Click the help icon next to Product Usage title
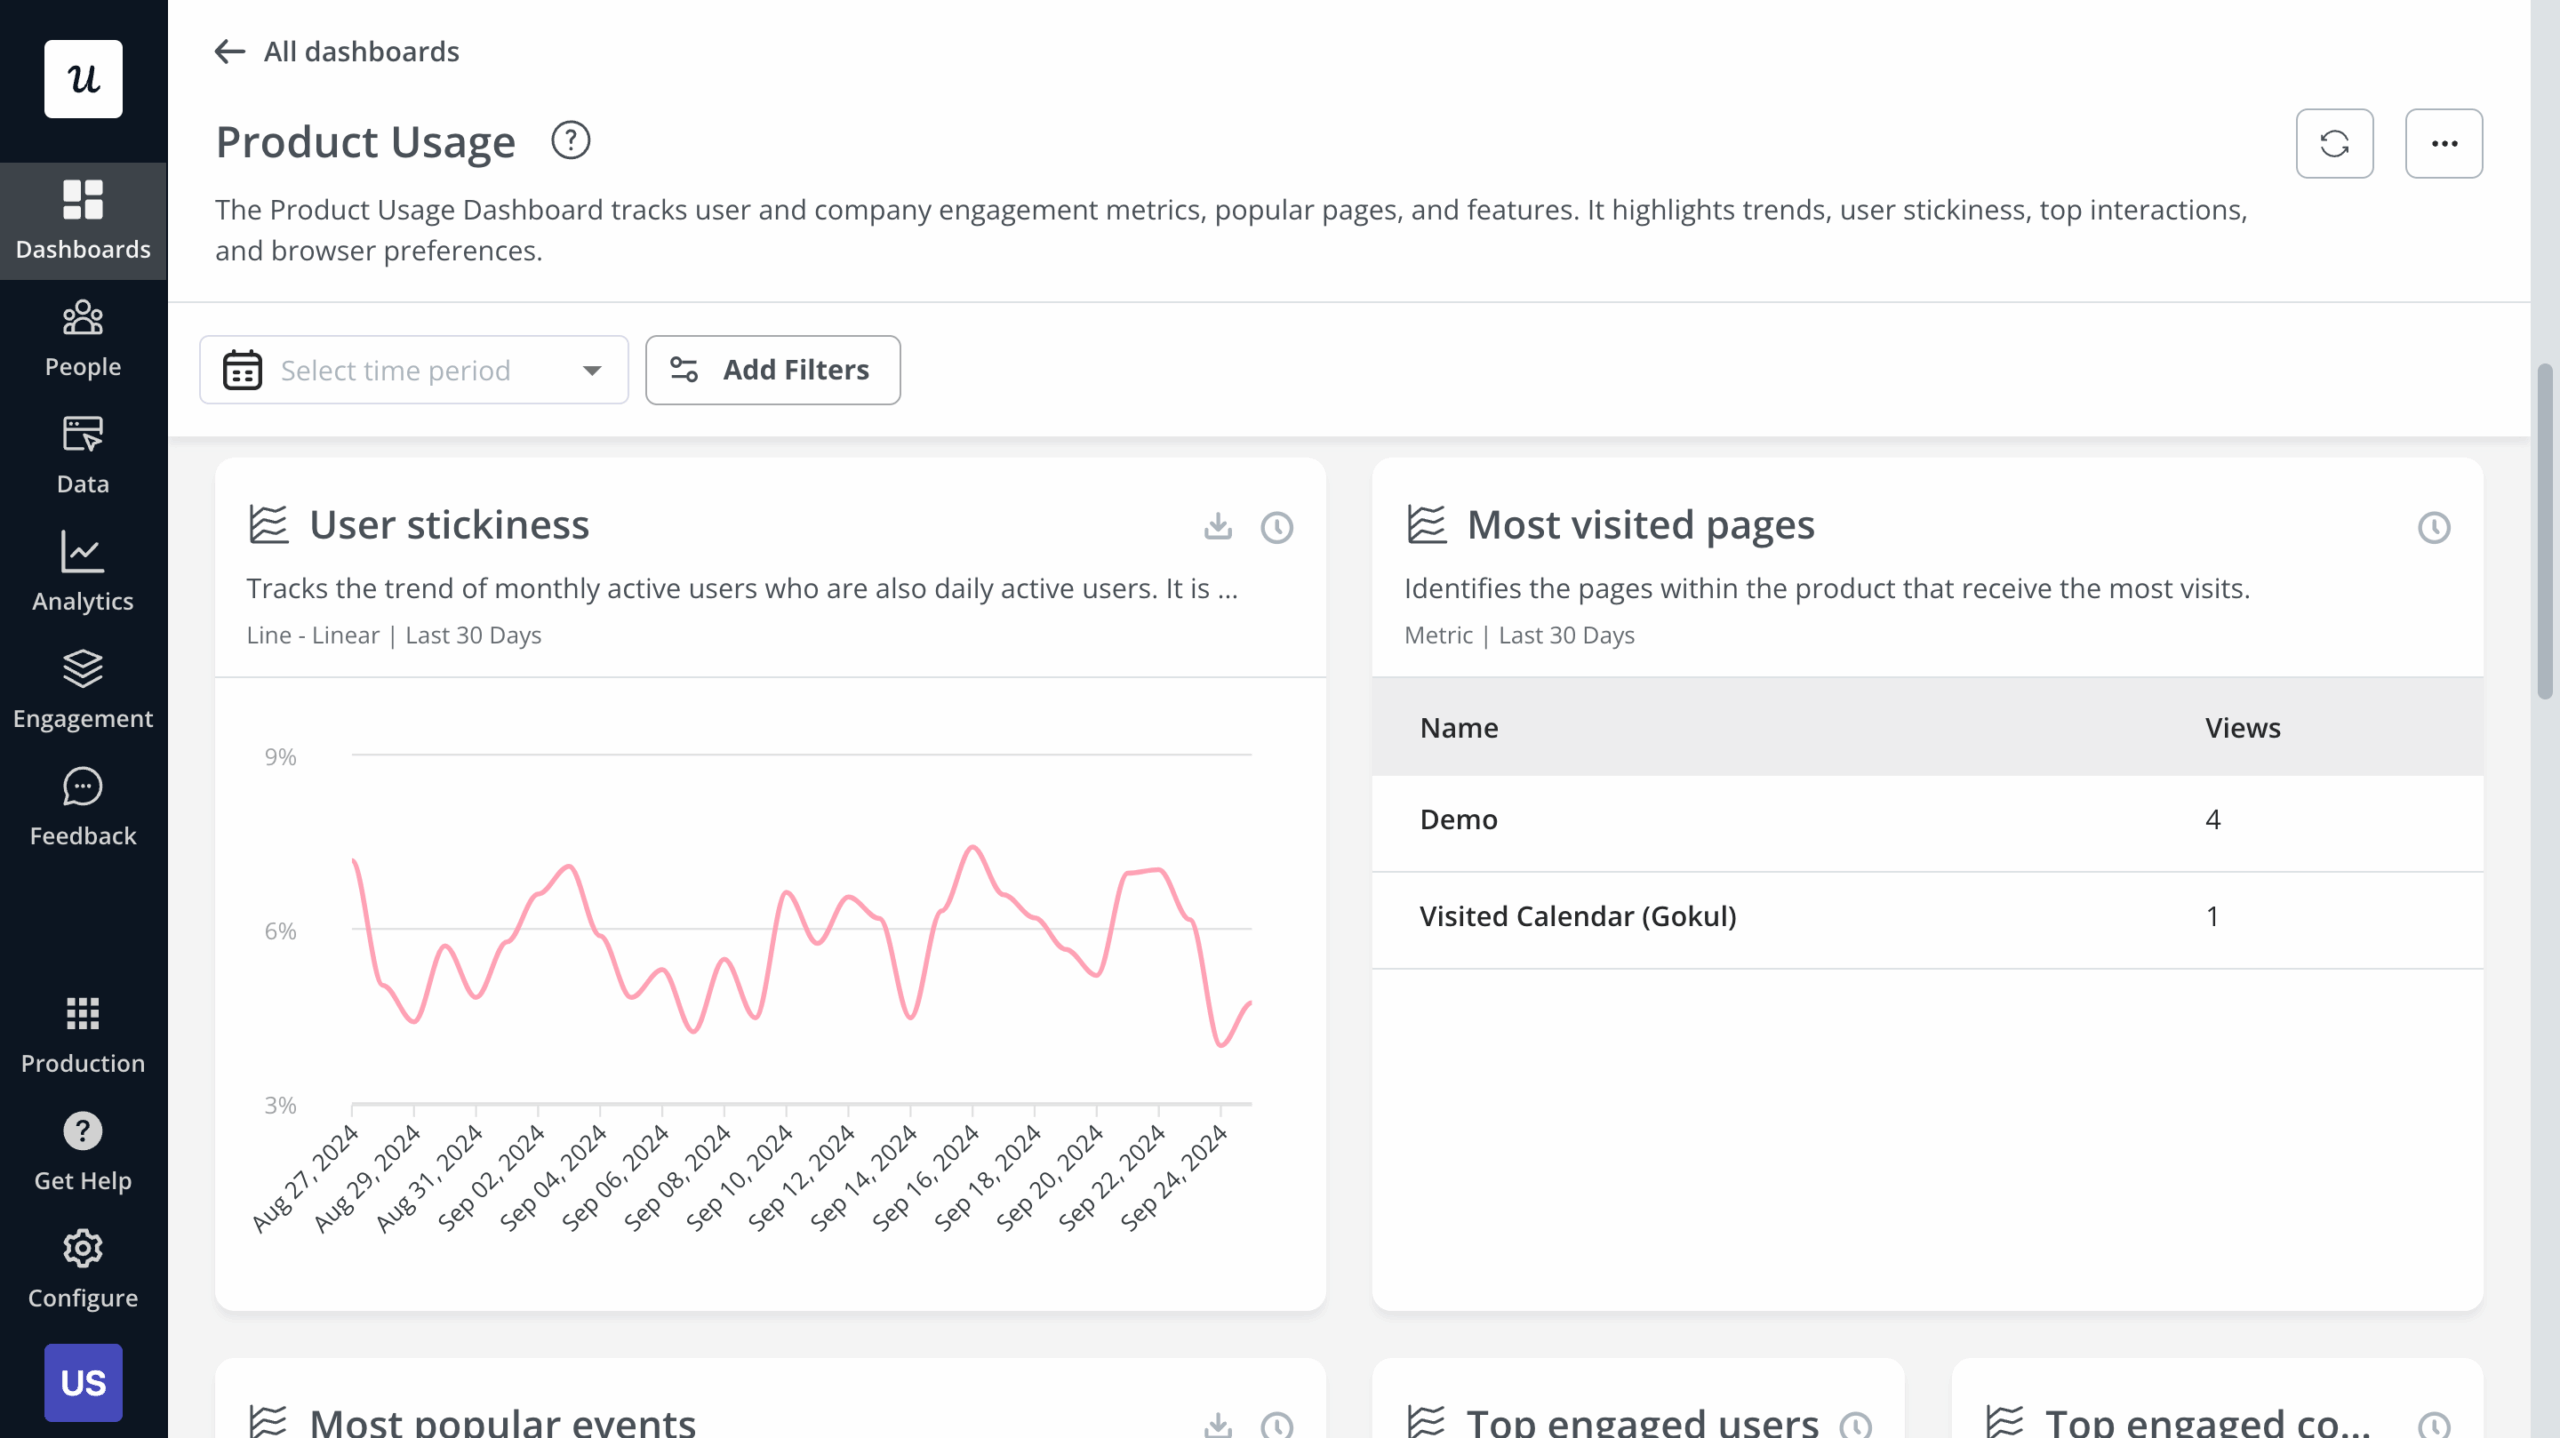The height and width of the screenshot is (1438, 2560). point(571,141)
